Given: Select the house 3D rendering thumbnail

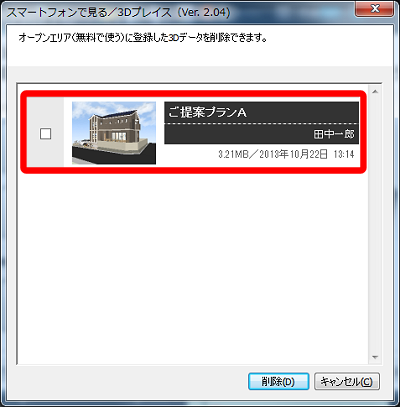Looking at the screenshot, I should coord(114,133).
